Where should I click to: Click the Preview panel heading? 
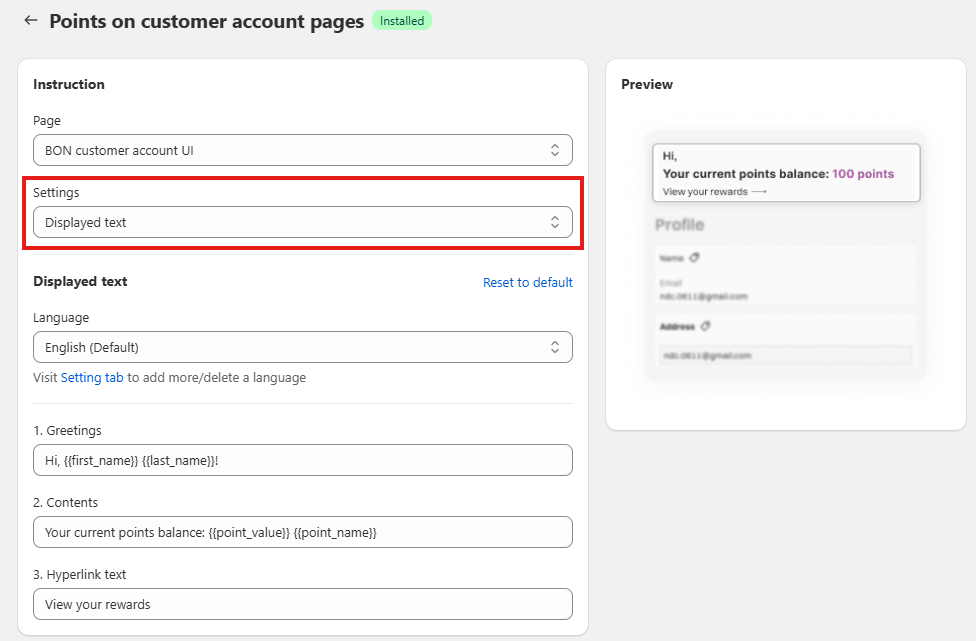click(x=647, y=85)
